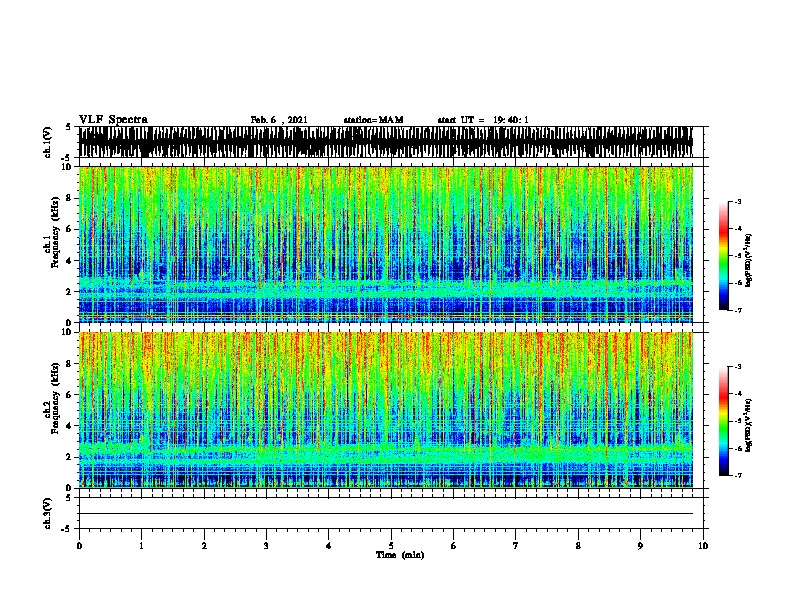
Task: Click the "8" kHz tick of ch.1 spectrogram
Action: 69,198
